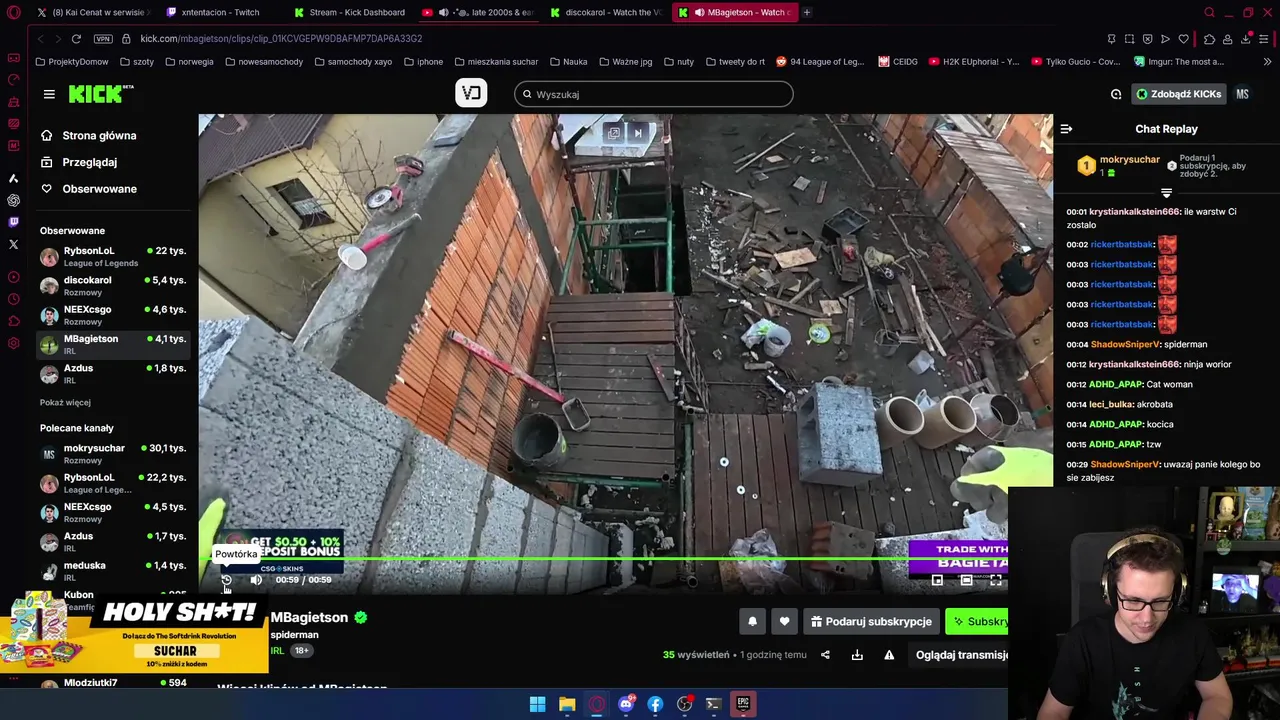
Task: Open NEEXcsgo in the Obserwowane list
Action: [x=112, y=314]
